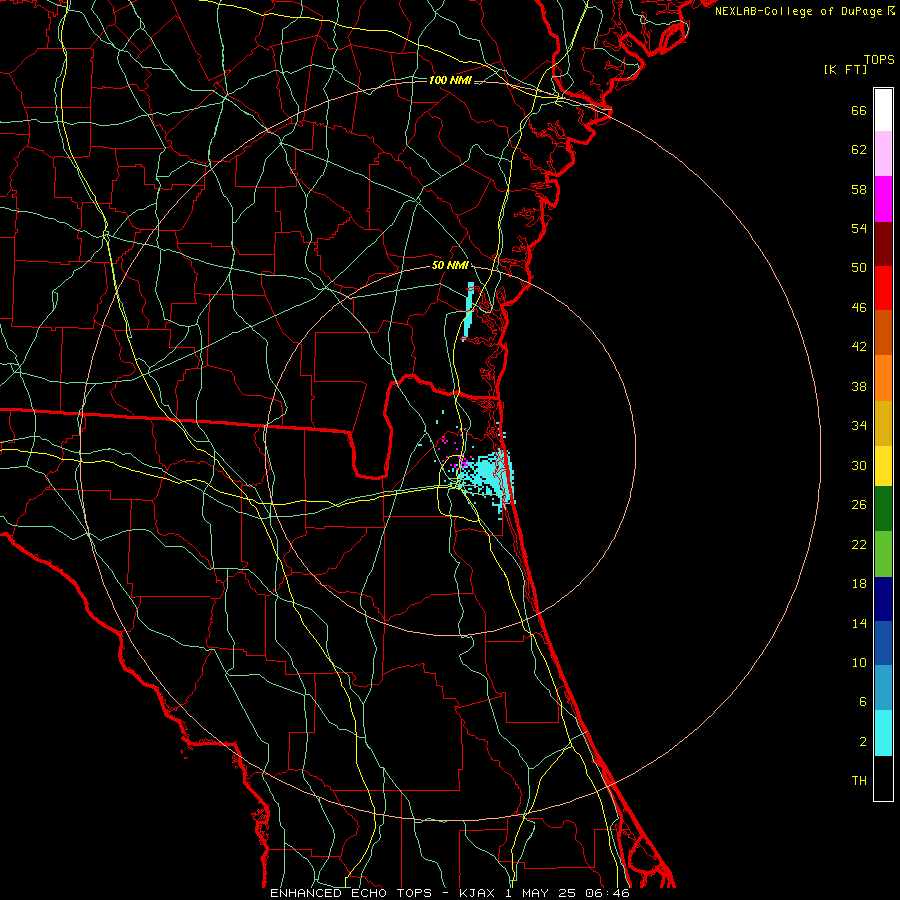
Task: Select the dark red maroon legend swatch
Action: [883, 244]
